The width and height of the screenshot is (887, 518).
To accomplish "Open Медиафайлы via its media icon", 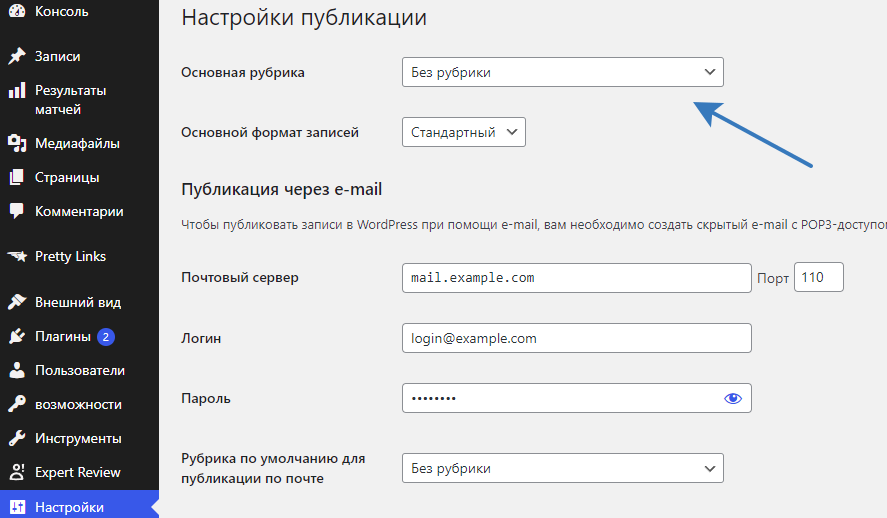I will (x=17, y=144).
